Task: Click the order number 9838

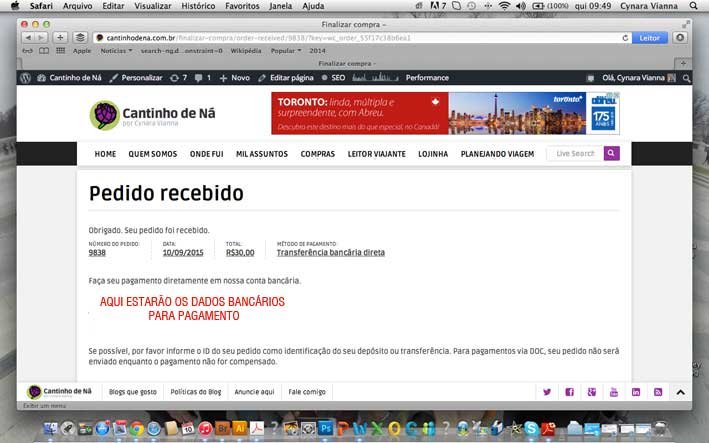Action: (97, 252)
